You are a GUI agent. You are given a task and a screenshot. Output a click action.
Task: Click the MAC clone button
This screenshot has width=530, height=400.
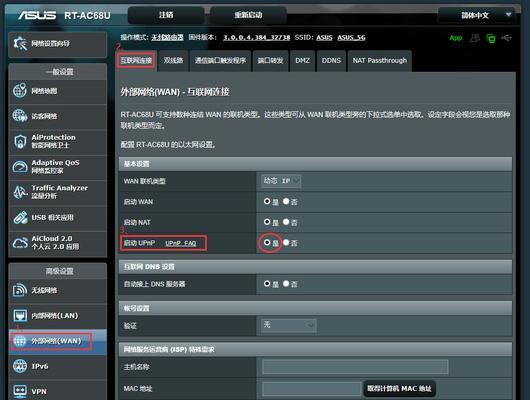click(399, 389)
